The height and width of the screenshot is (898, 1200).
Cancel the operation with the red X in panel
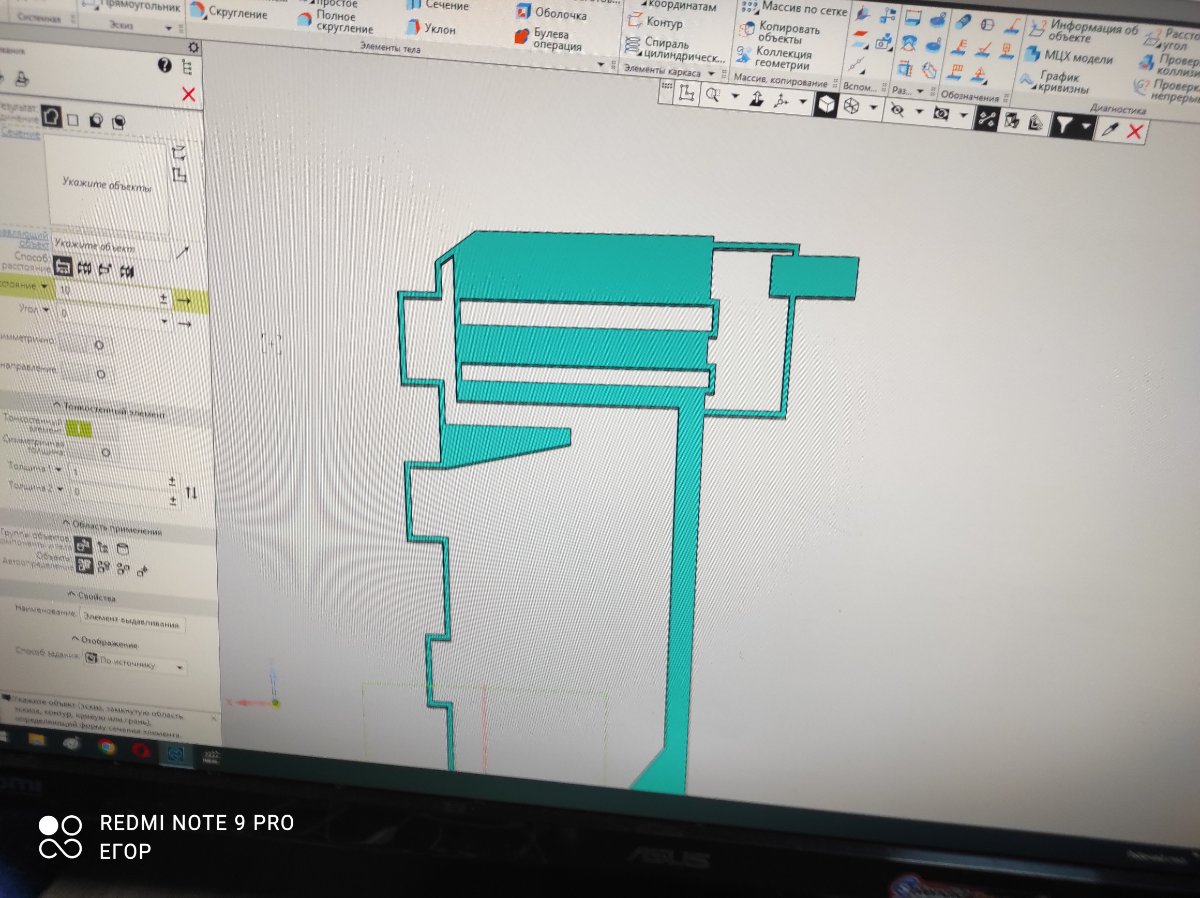pyautogui.click(x=188, y=95)
